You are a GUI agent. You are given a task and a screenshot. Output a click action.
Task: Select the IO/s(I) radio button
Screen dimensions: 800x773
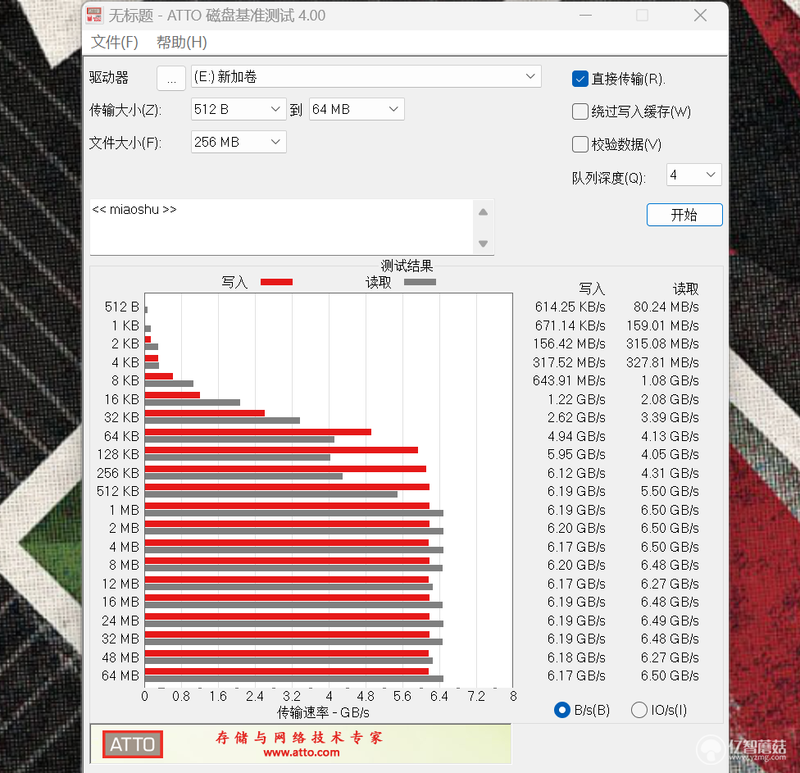click(x=639, y=710)
